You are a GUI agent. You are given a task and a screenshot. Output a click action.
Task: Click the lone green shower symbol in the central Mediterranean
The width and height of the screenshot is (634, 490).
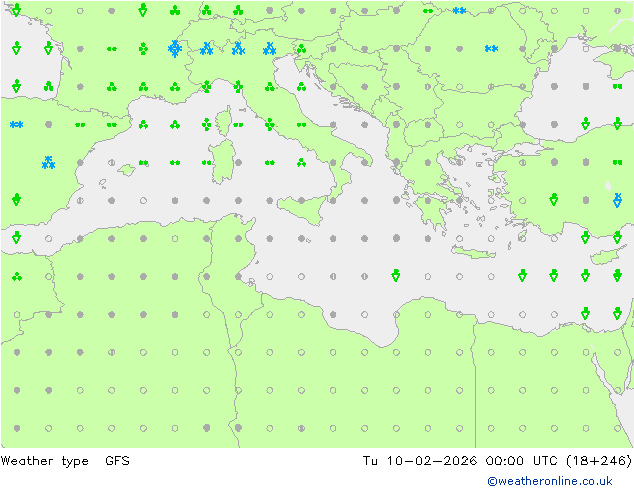(396, 275)
